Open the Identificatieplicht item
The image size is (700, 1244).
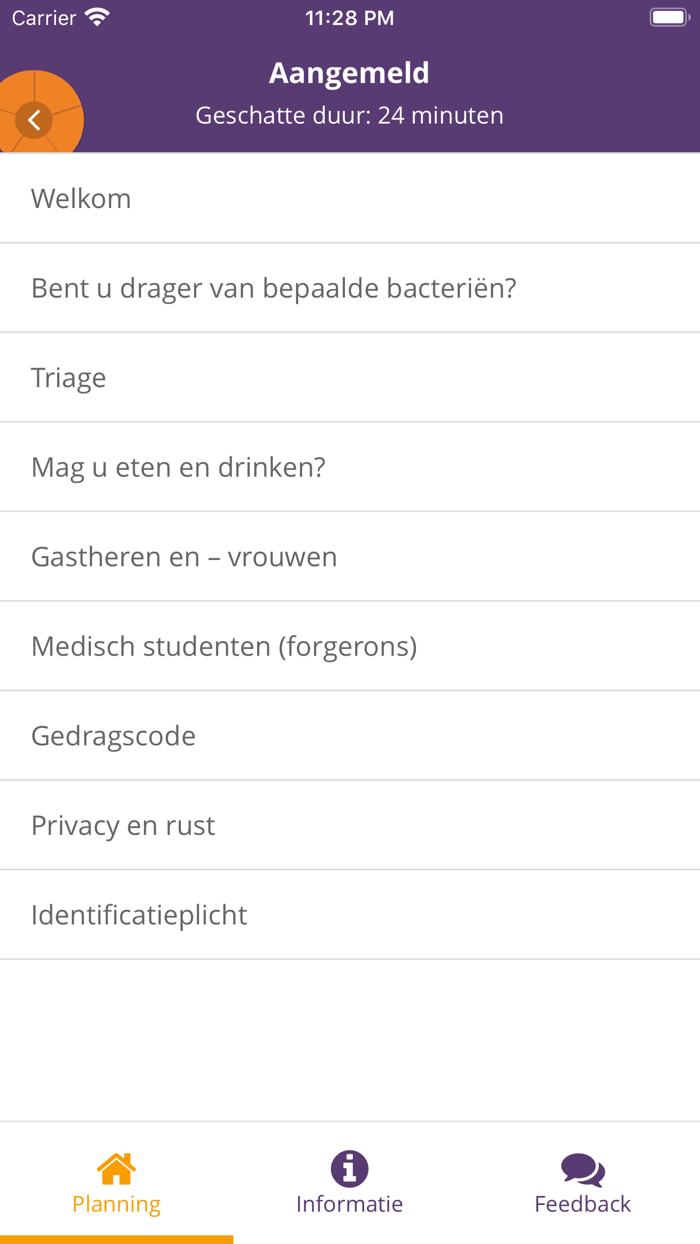coord(350,914)
